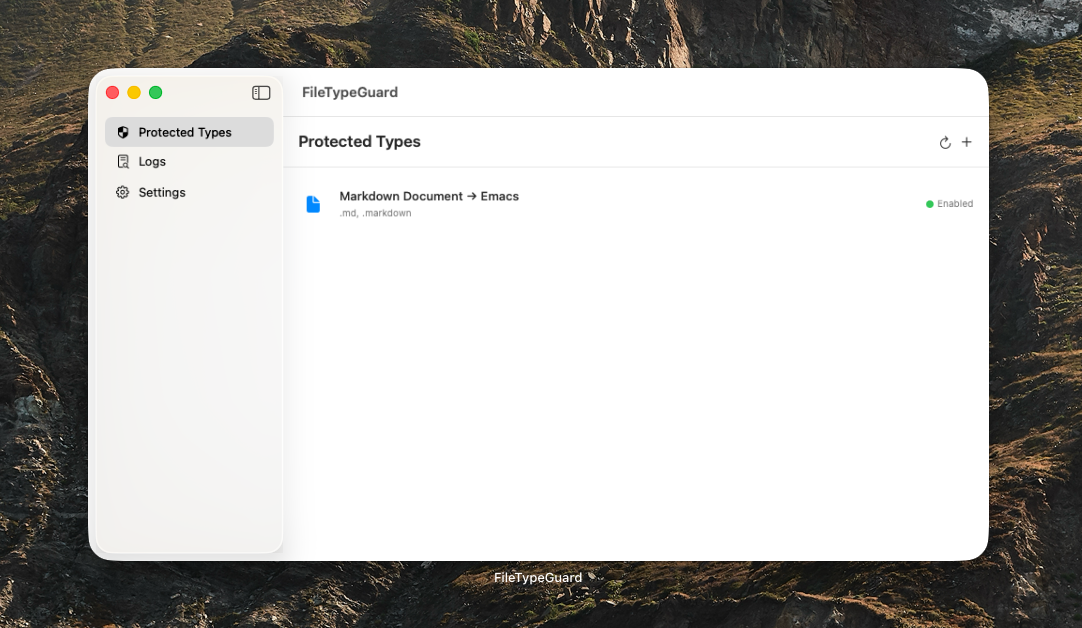The image size is (1082, 628).
Task: Hide the sidebar using the sidebar toggle icon
Action: 261,93
